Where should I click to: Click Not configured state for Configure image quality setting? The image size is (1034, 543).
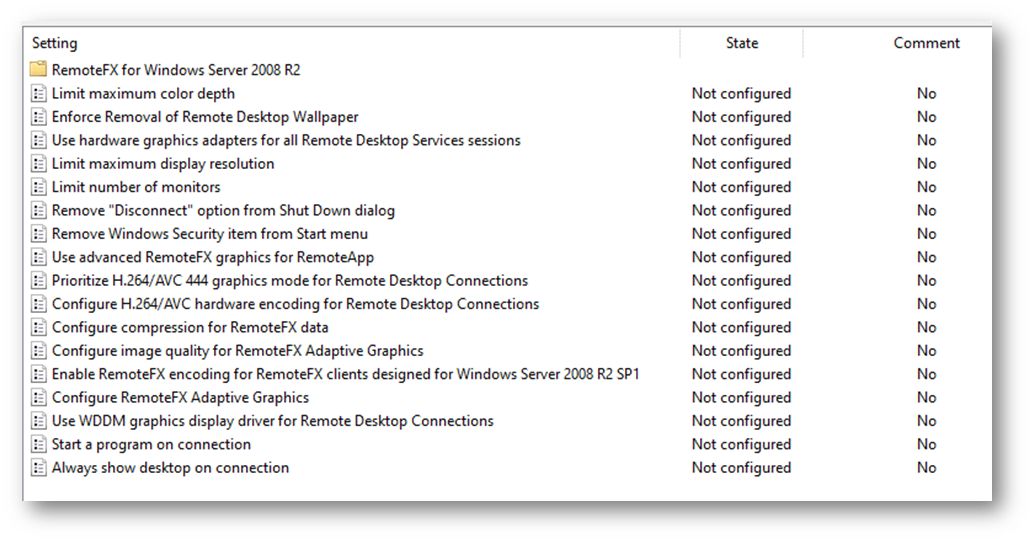[741, 351]
